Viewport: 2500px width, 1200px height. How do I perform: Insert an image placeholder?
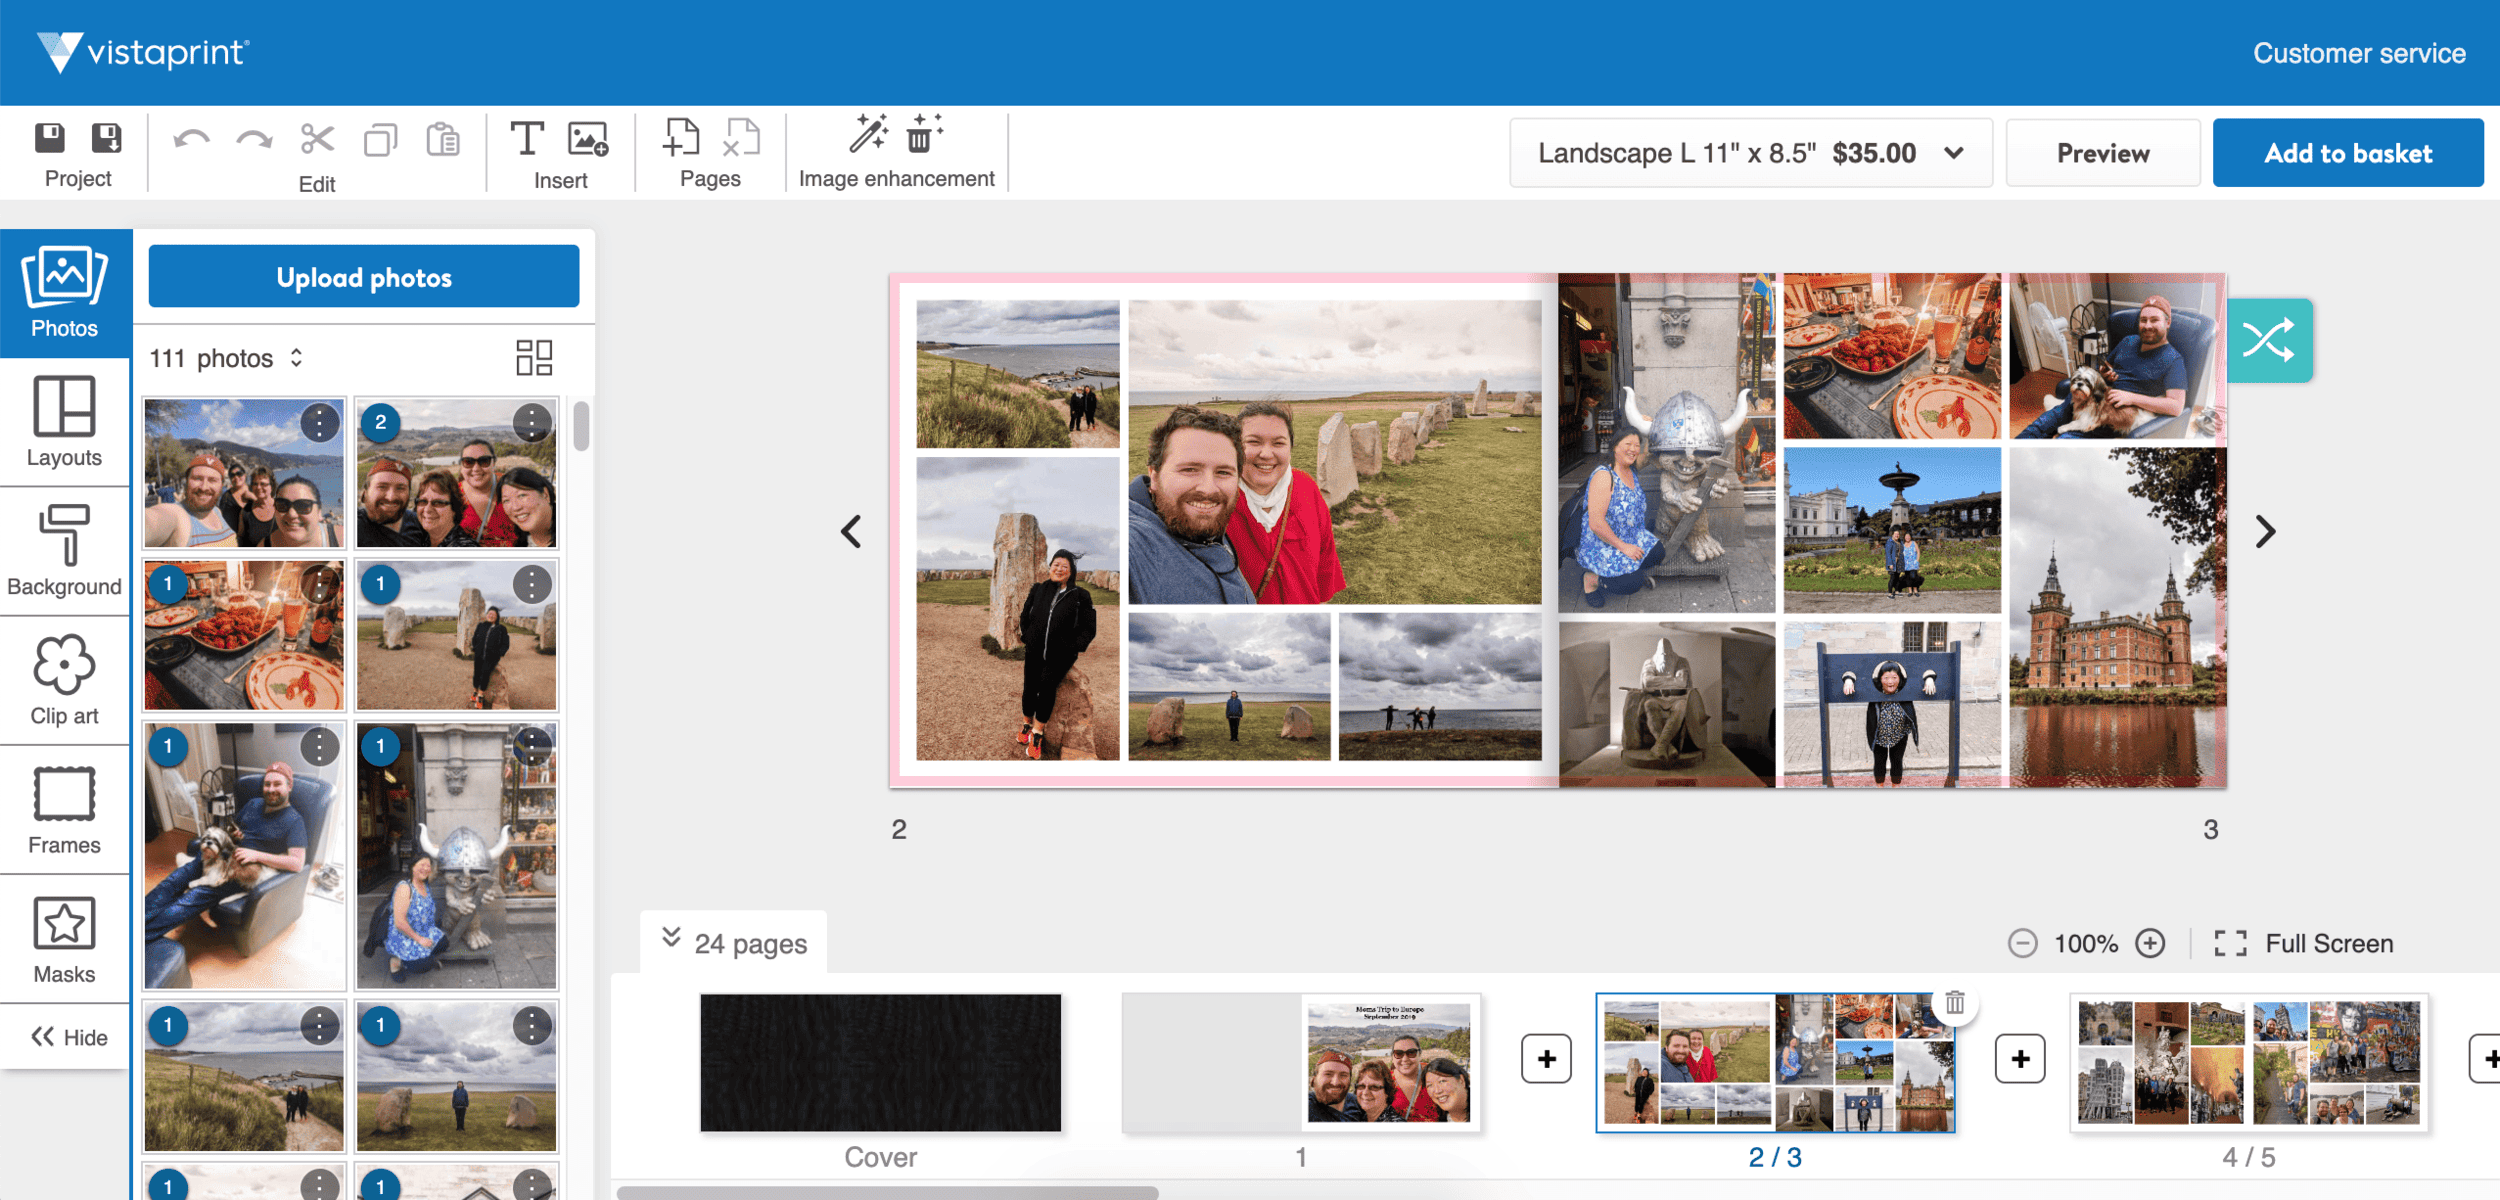click(588, 138)
